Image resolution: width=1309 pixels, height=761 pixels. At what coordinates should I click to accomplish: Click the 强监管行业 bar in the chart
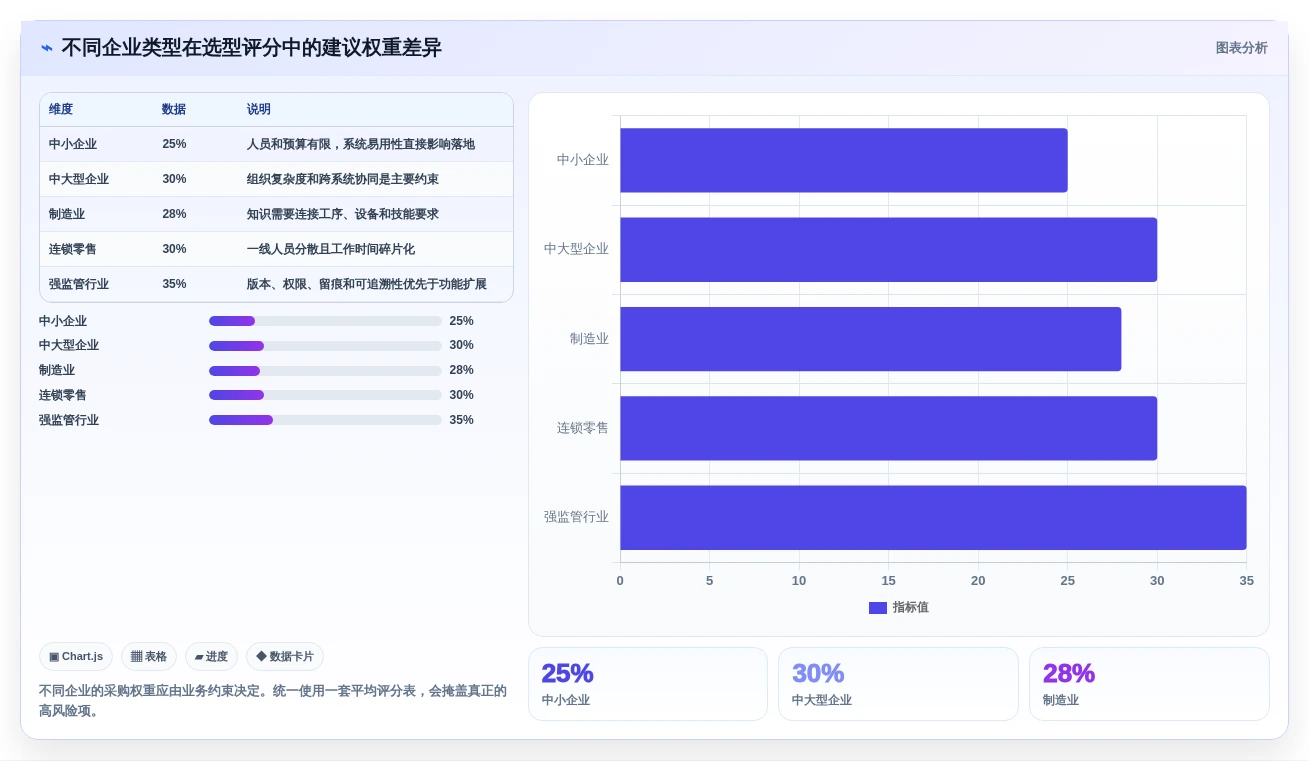pos(933,517)
